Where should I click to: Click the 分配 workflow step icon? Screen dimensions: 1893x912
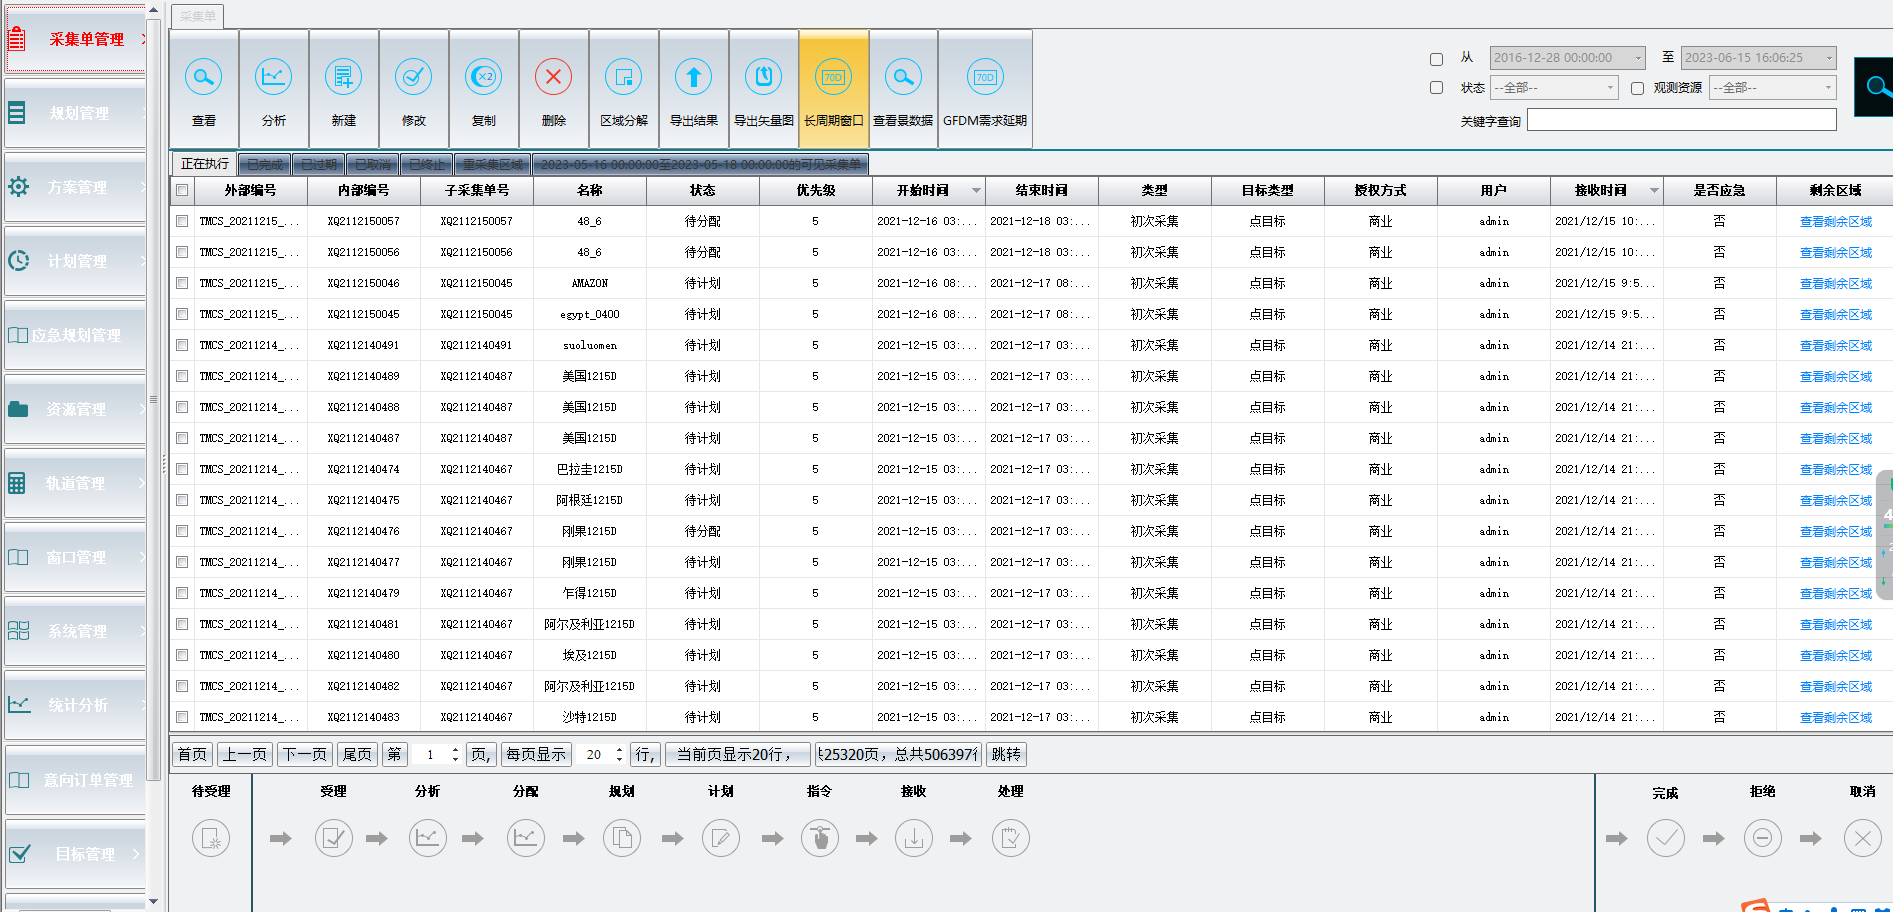525,838
